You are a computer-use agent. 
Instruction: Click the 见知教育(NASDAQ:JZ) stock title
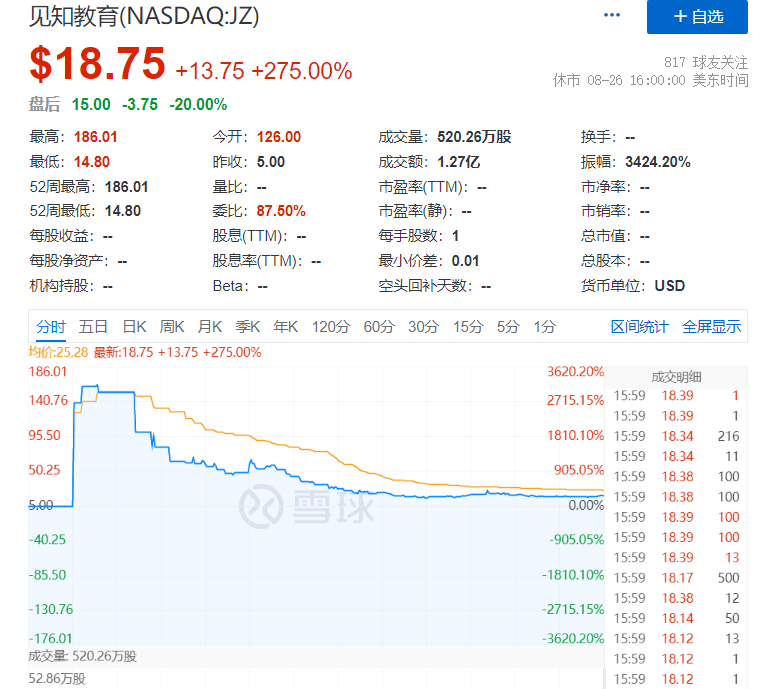point(129,15)
